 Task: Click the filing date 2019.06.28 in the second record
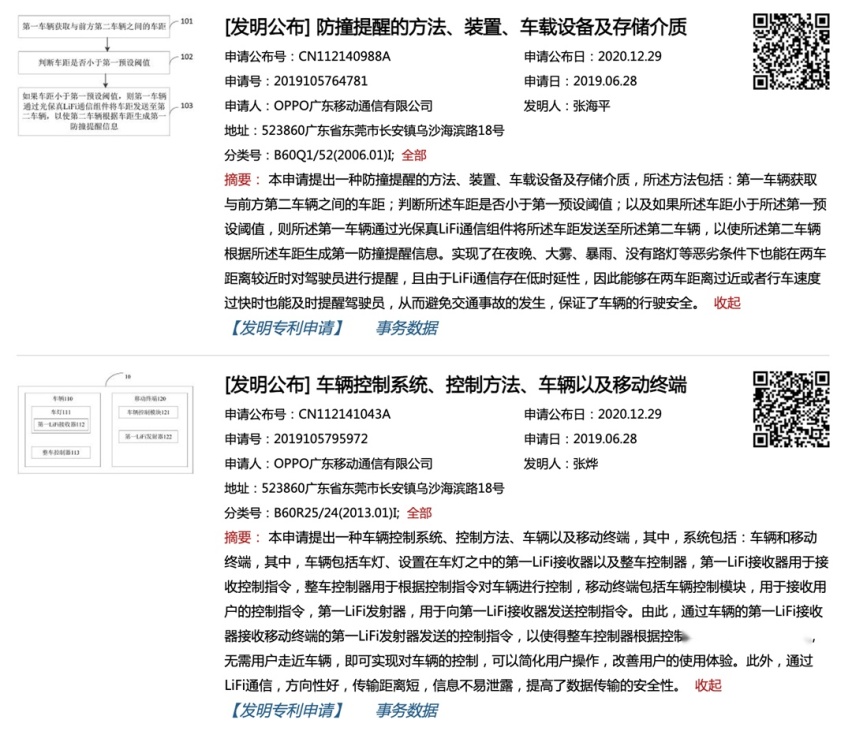tap(605, 439)
